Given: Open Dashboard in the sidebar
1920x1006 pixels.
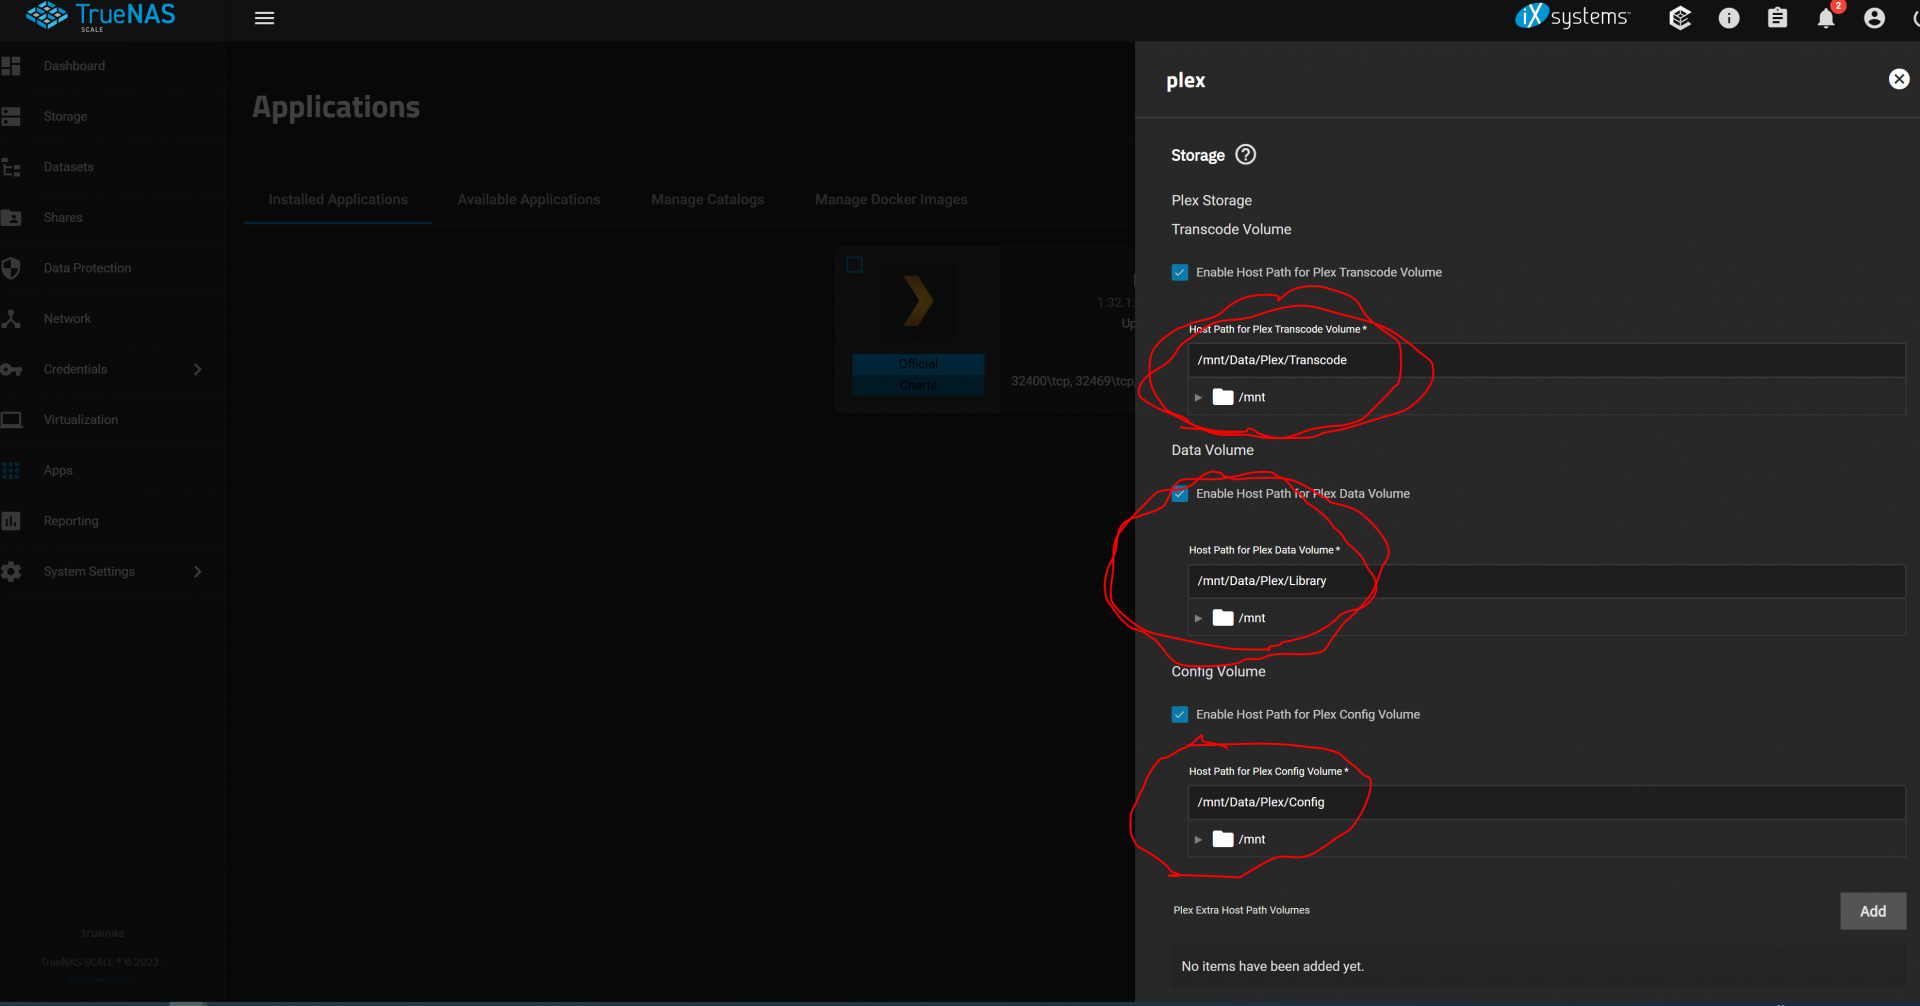Looking at the screenshot, I should coord(74,66).
